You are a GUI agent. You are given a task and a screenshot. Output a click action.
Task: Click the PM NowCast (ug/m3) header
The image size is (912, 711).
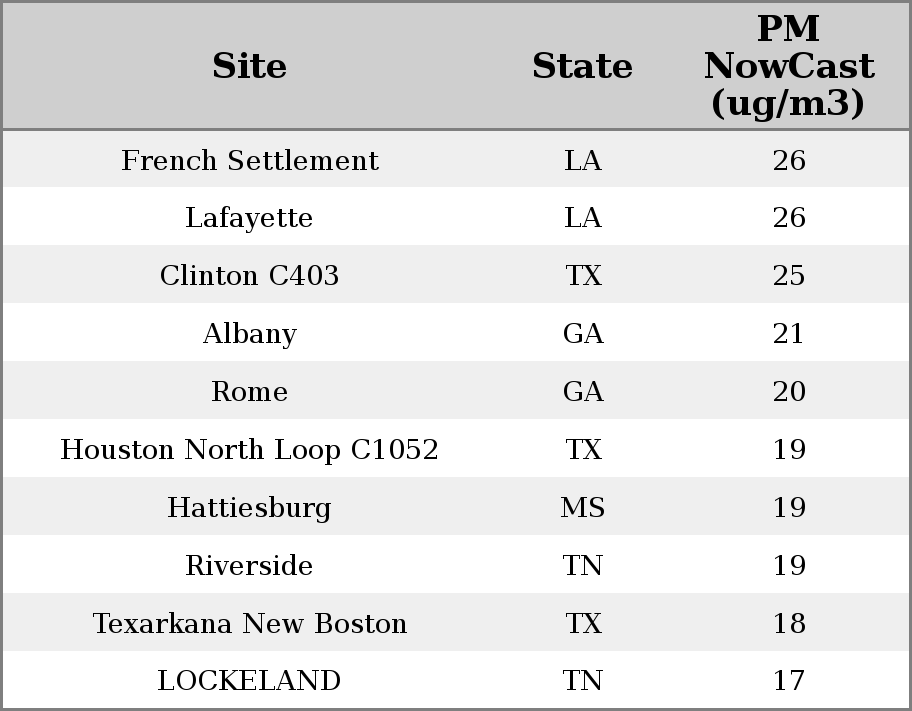pos(788,66)
